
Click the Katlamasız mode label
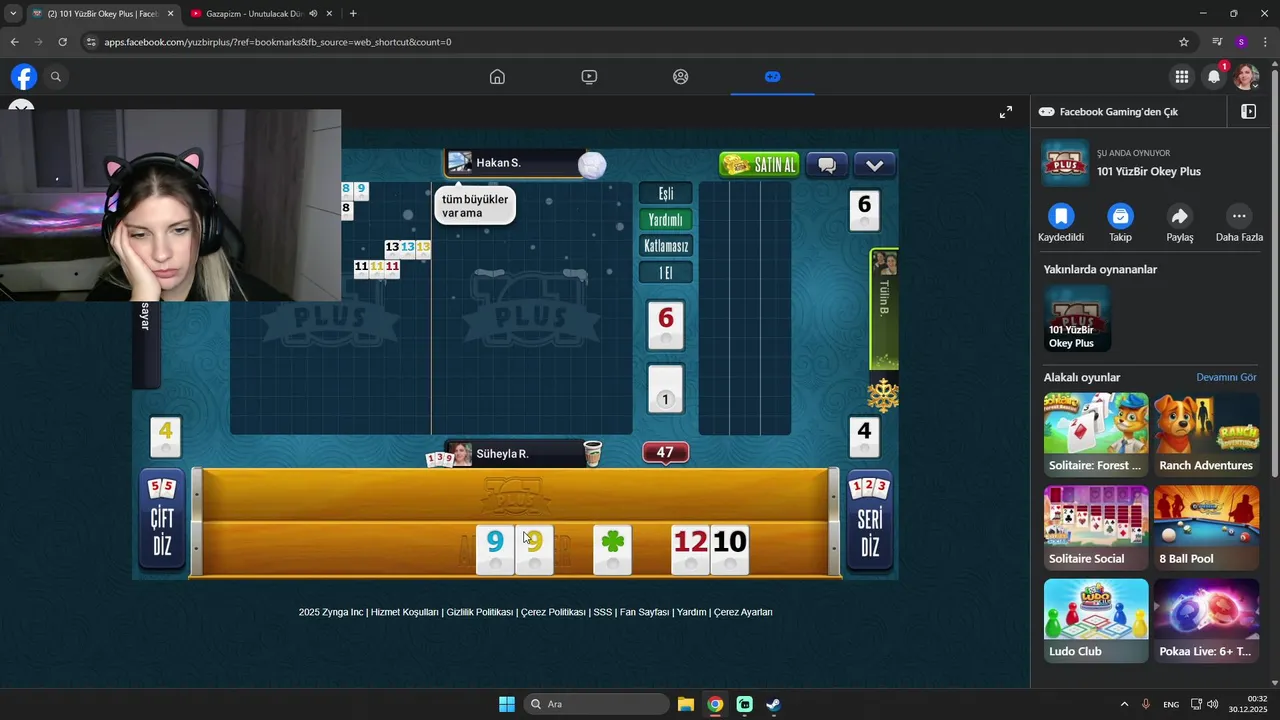tap(666, 246)
